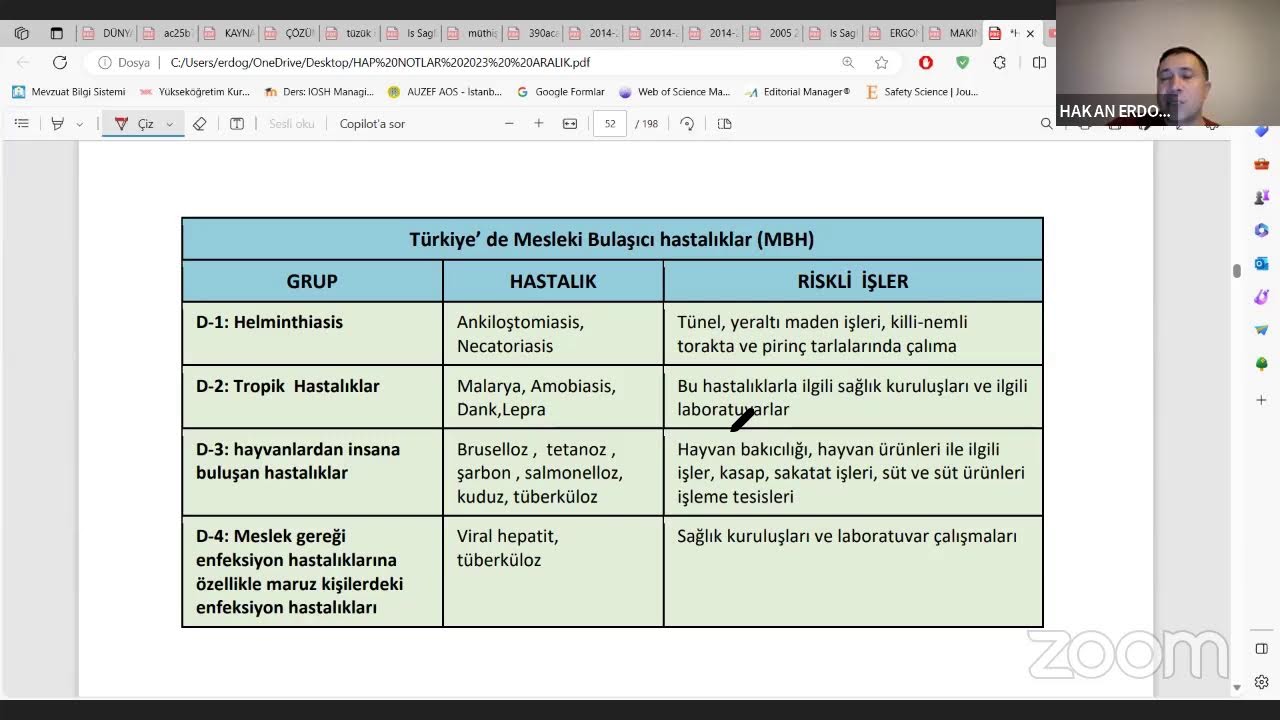Open Mevzuat Bilgi Sistemi bookmark

click(x=69, y=92)
